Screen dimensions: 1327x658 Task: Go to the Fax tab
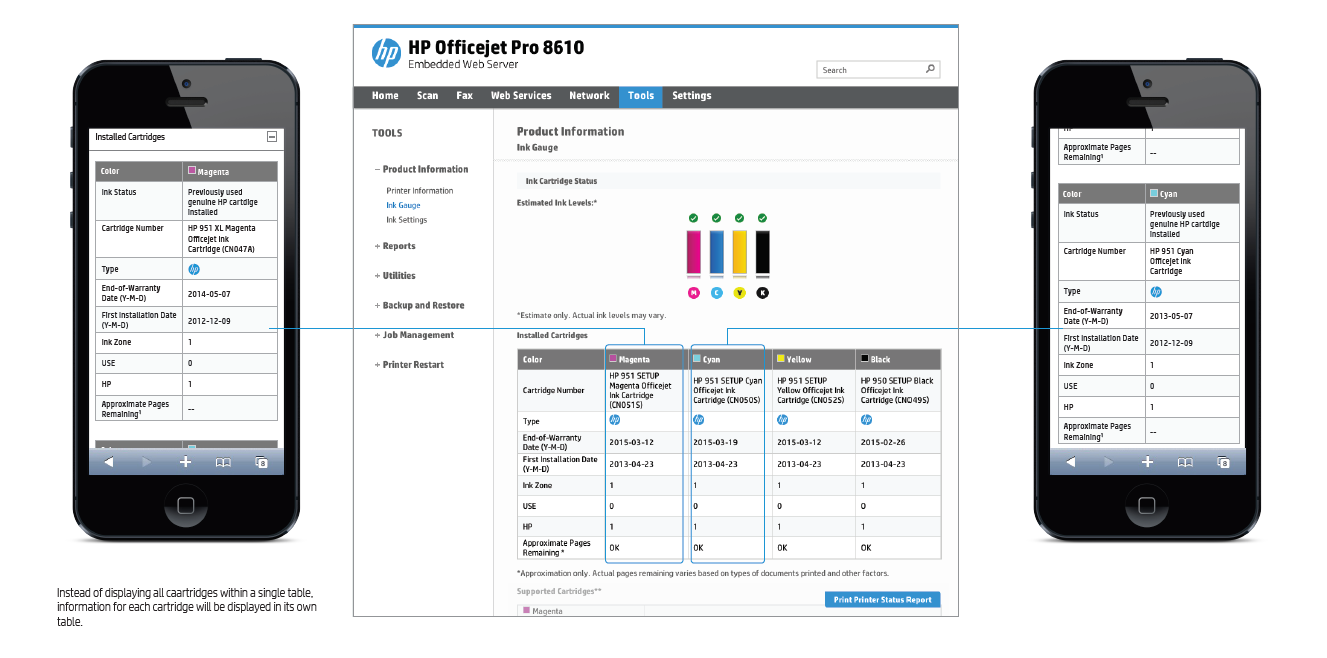pyautogui.click(x=465, y=96)
